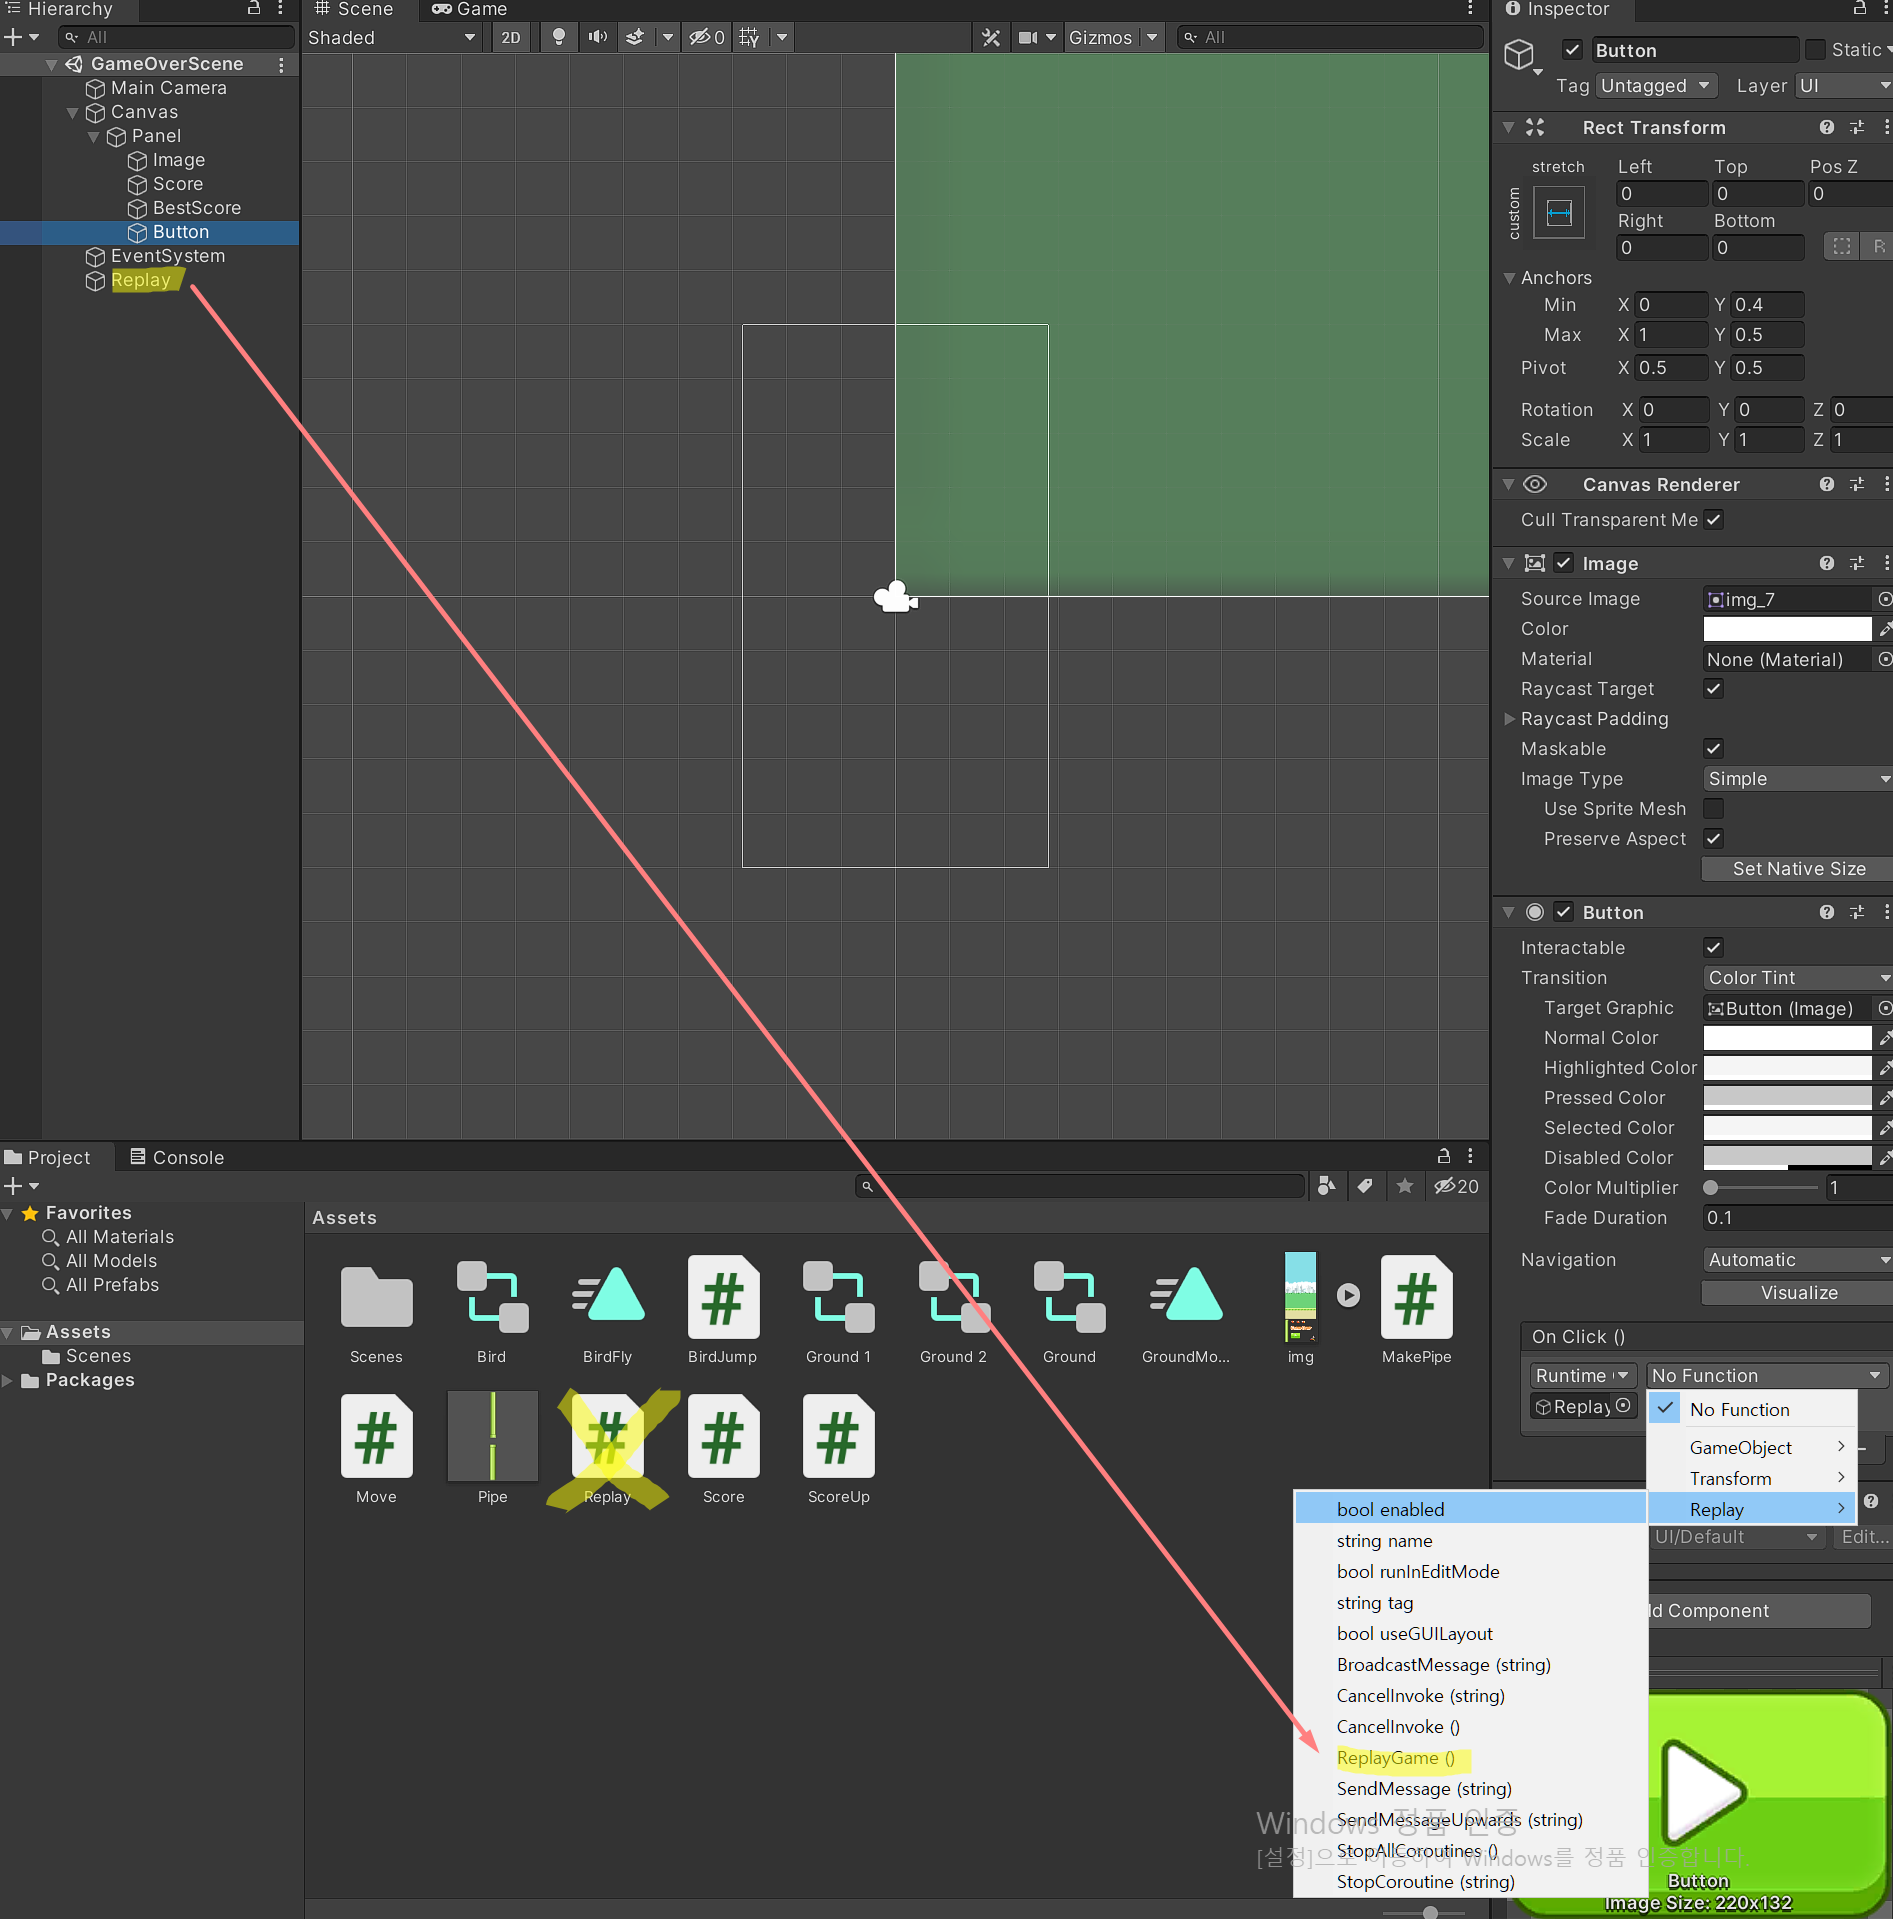Open the Transition Color Tint dropdown
The image size is (1893, 1919).
point(1796,977)
